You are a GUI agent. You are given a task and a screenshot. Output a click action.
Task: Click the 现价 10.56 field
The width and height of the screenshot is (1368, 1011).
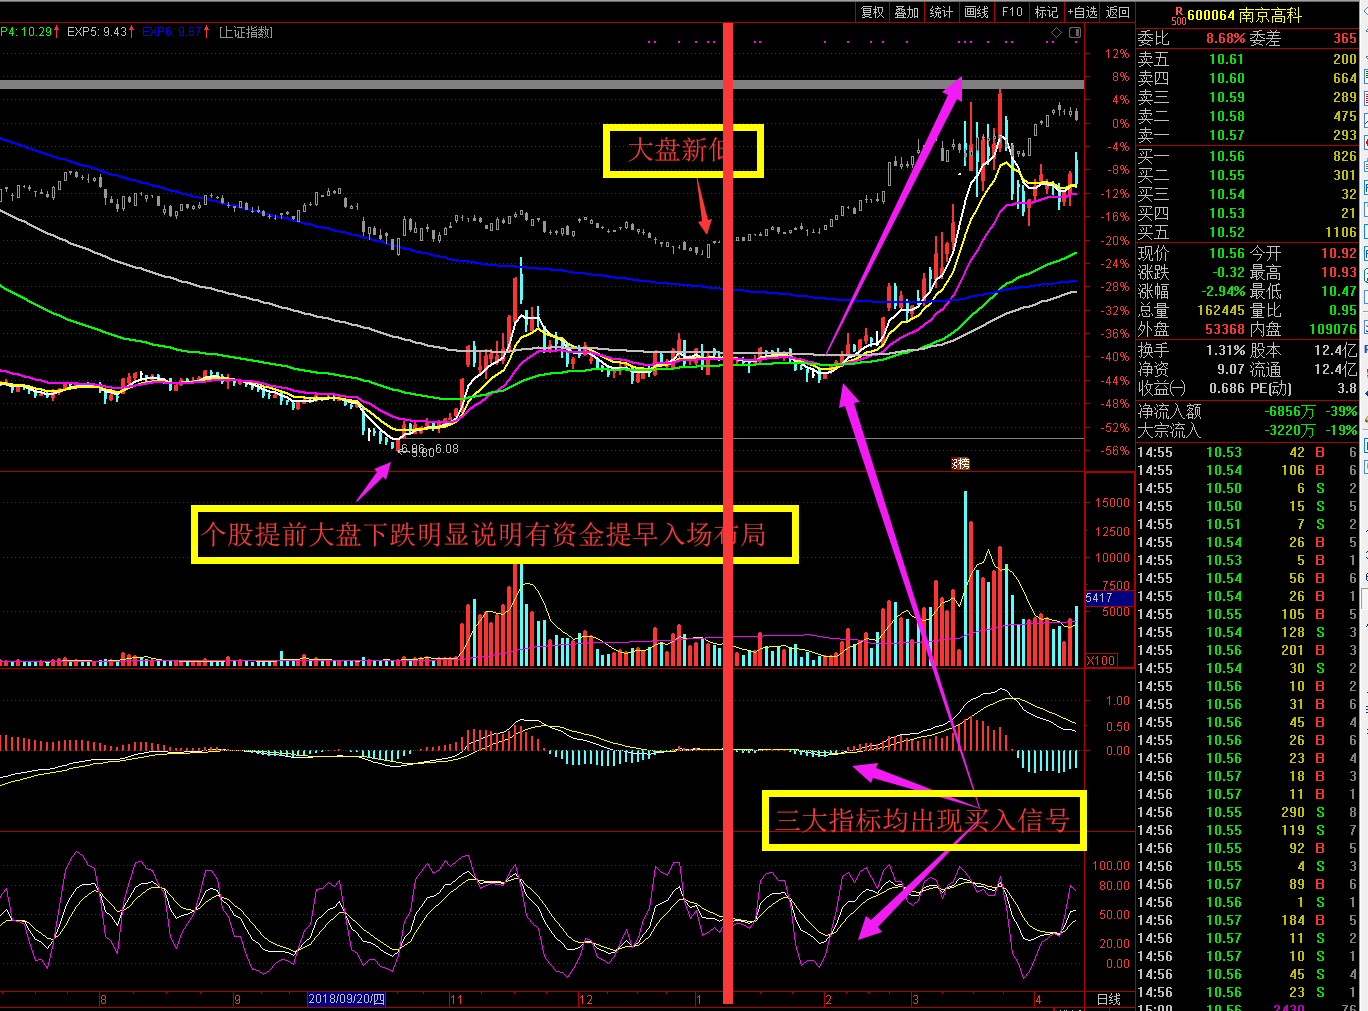click(x=1191, y=253)
